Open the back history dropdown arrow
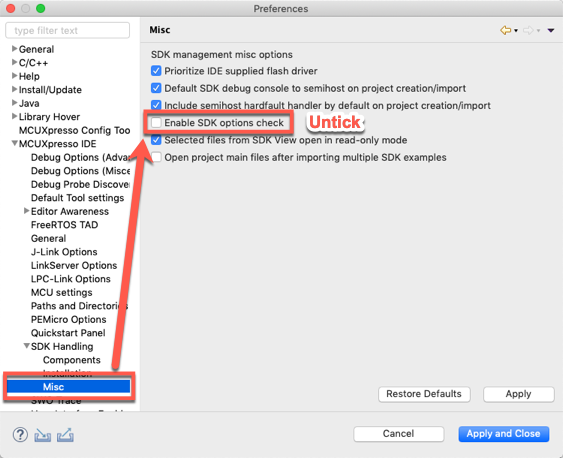The width and height of the screenshot is (563, 458). point(516,31)
